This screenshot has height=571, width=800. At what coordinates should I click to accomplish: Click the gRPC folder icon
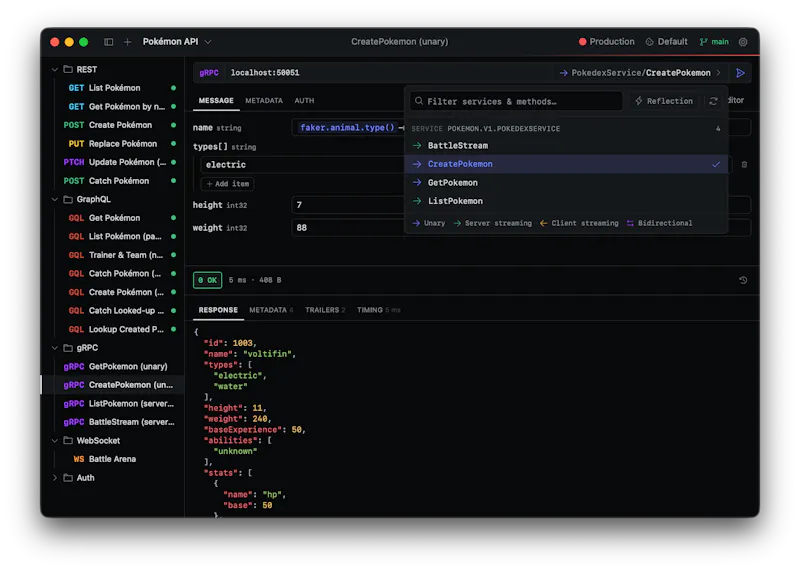pyautogui.click(x=68, y=348)
